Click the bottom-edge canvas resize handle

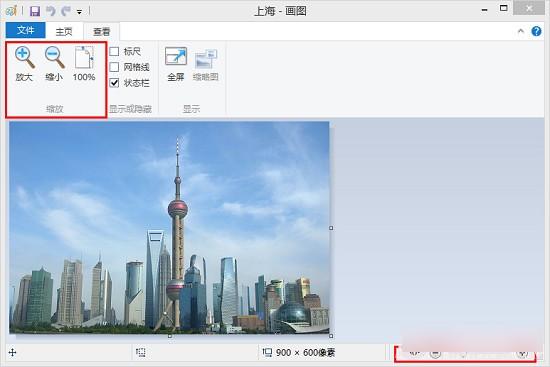170,336
